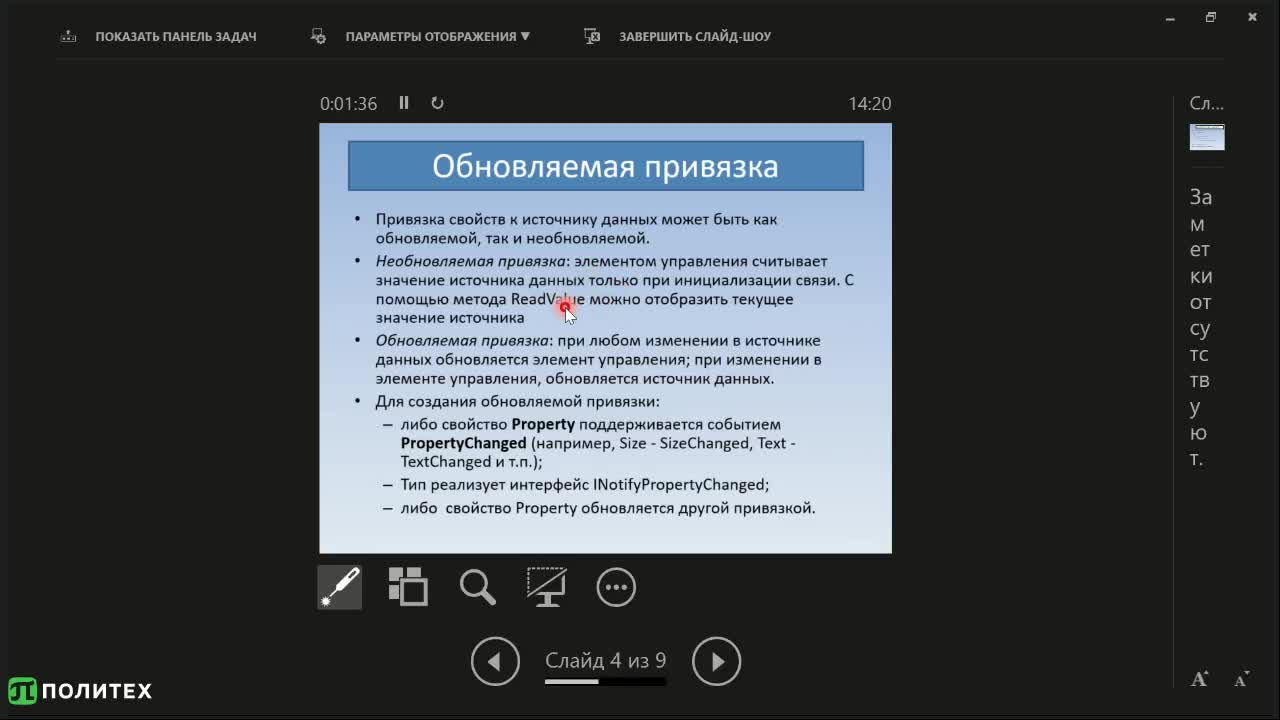Go to the previous slide
The image size is (1280, 720).
pos(496,661)
